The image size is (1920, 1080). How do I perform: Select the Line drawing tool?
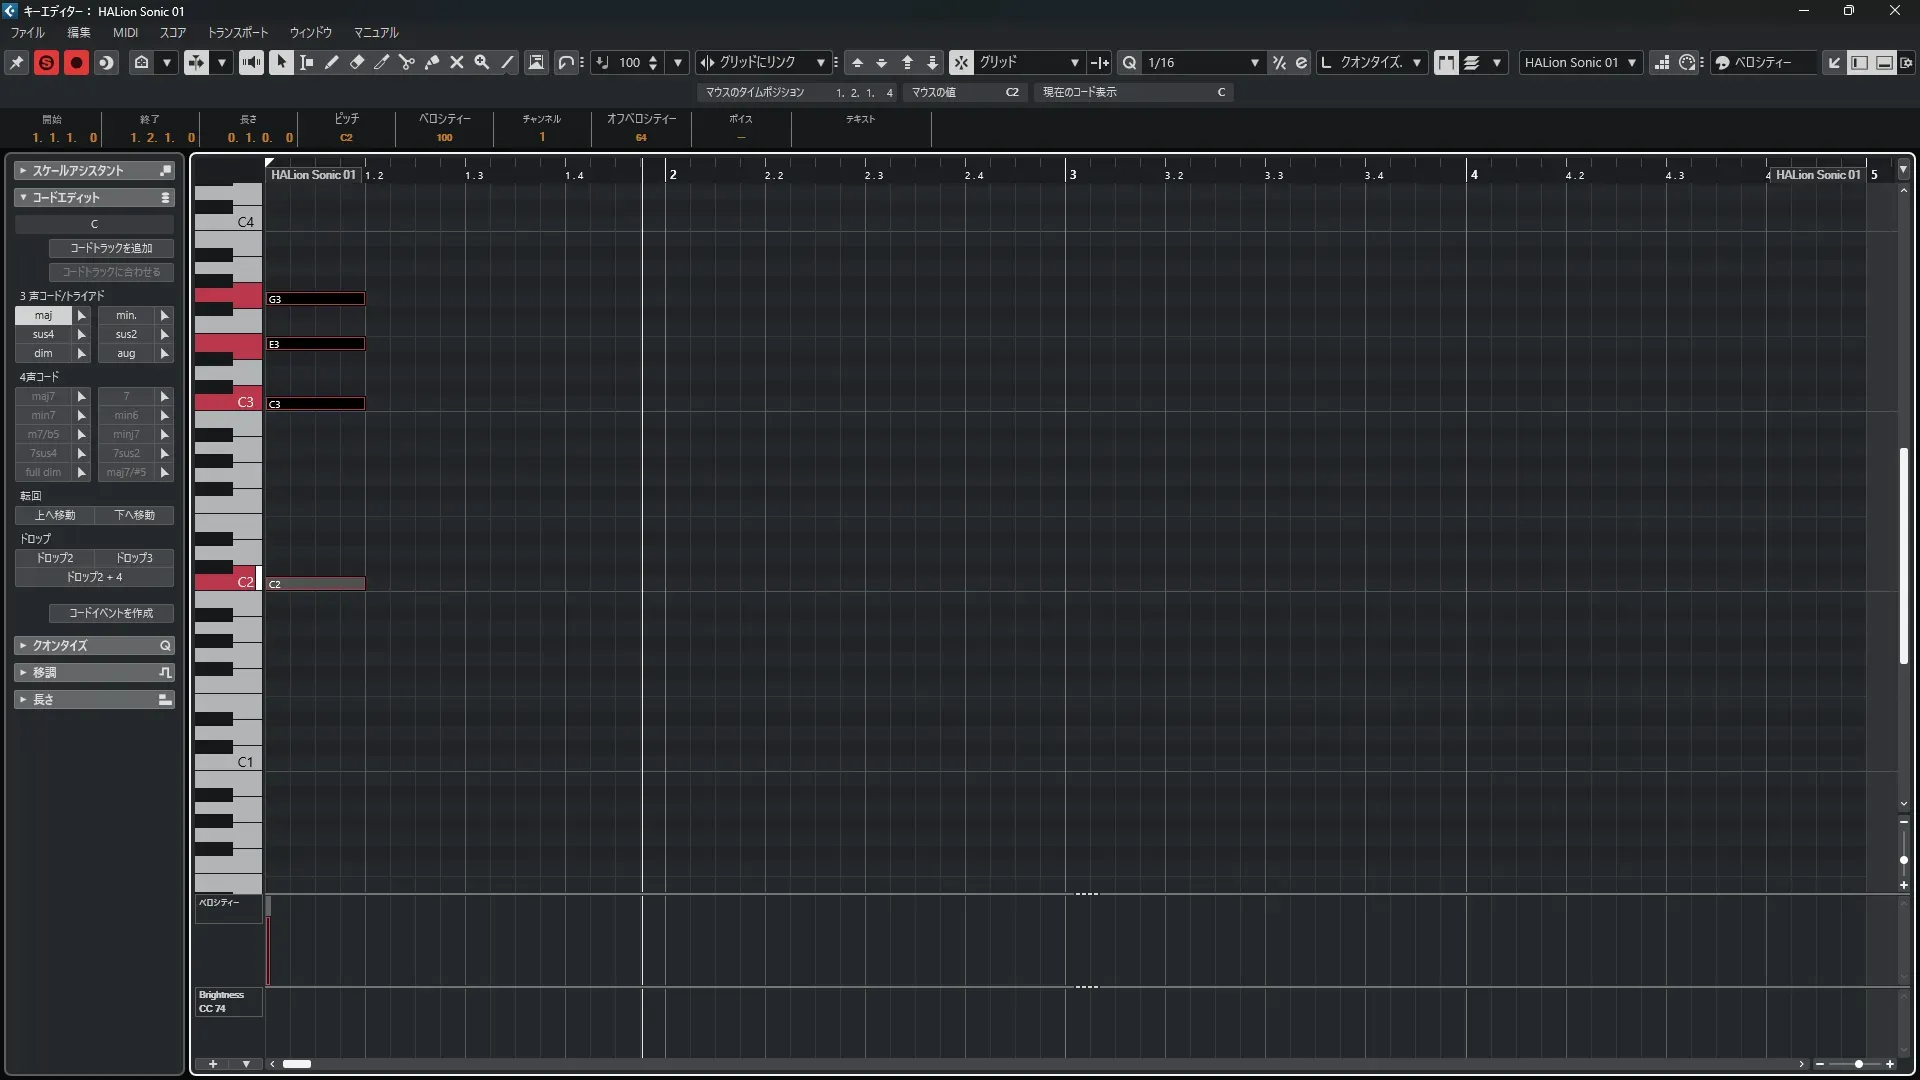tap(507, 62)
